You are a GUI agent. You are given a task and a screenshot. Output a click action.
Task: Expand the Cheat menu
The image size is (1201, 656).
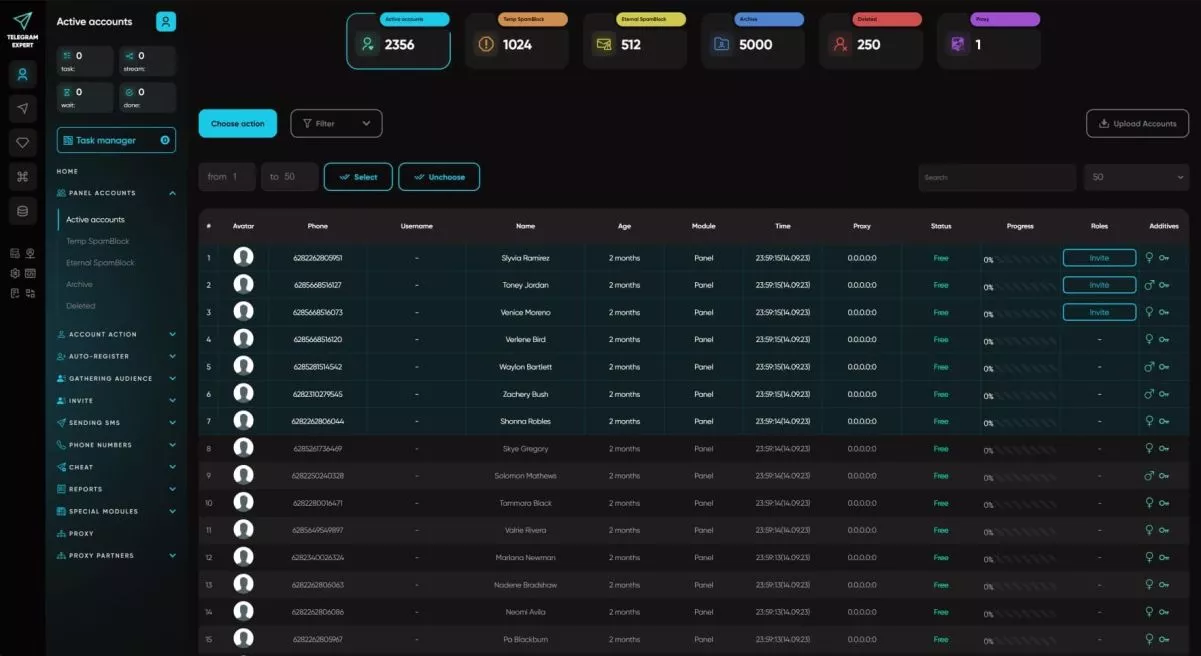pos(116,467)
